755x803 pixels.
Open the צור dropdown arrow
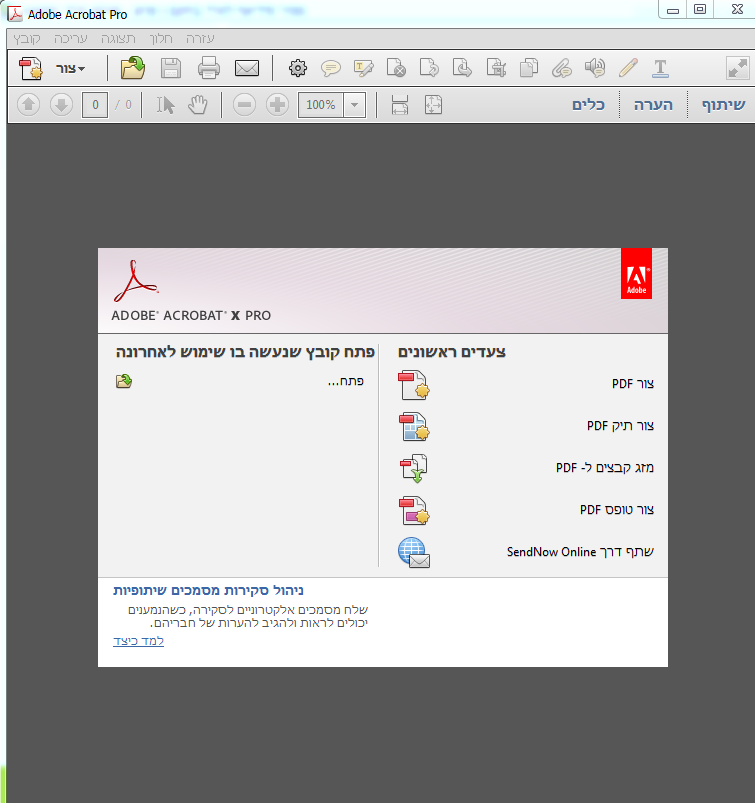pos(82,69)
